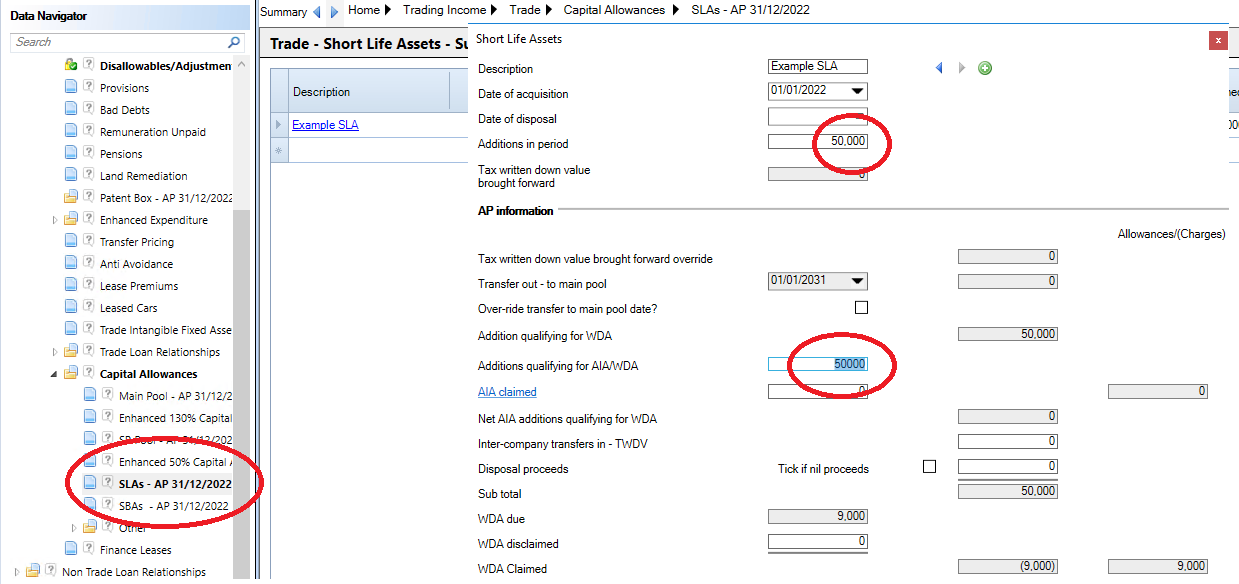The height and width of the screenshot is (584, 1239).
Task: Click the help icon beside Land Remediation
Action: [x=88, y=176]
